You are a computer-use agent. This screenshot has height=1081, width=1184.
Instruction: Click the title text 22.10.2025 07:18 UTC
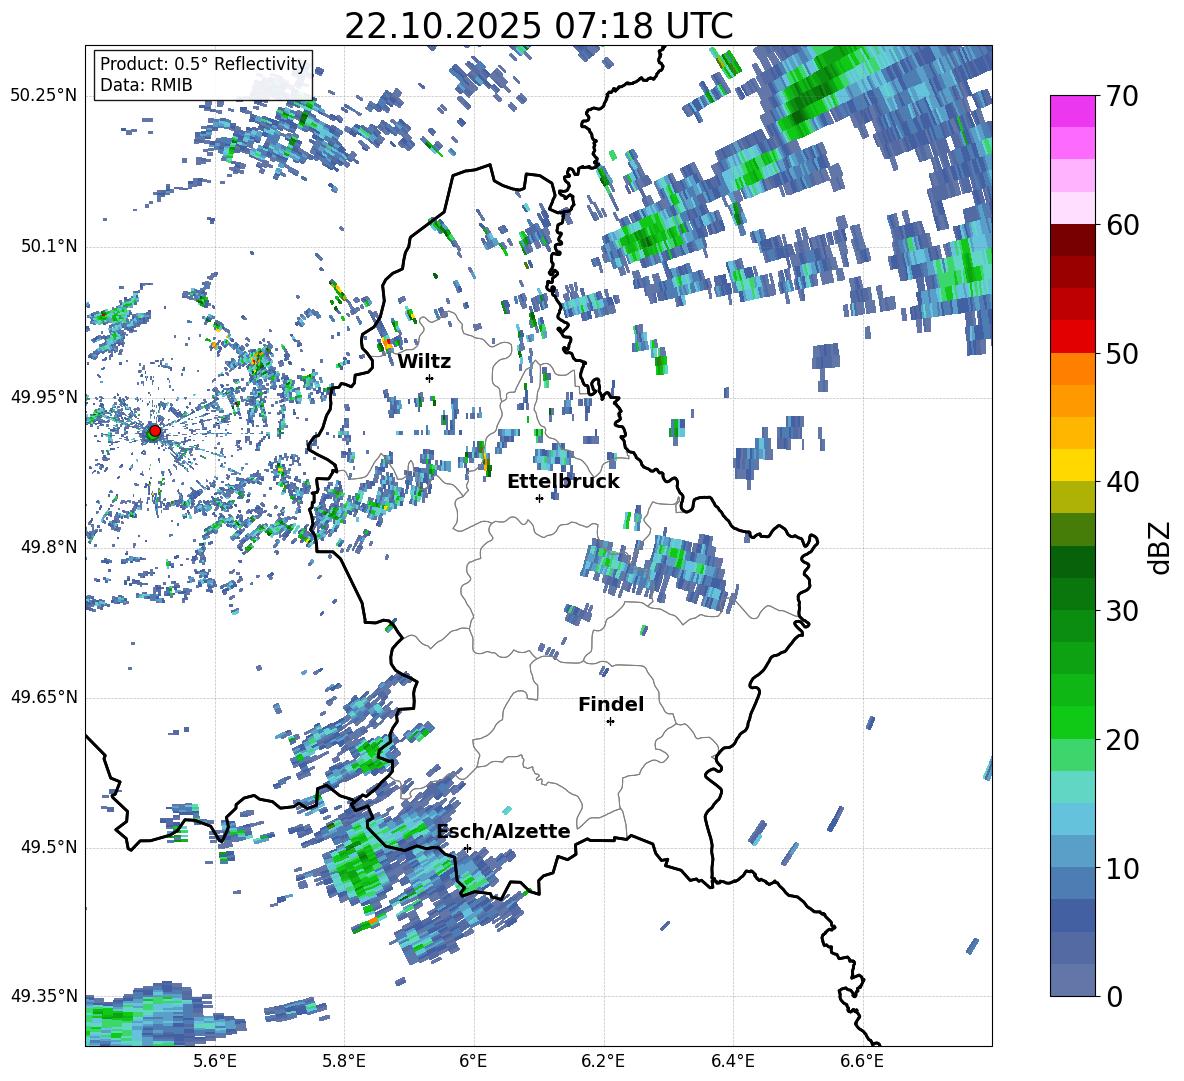pos(538,26)
